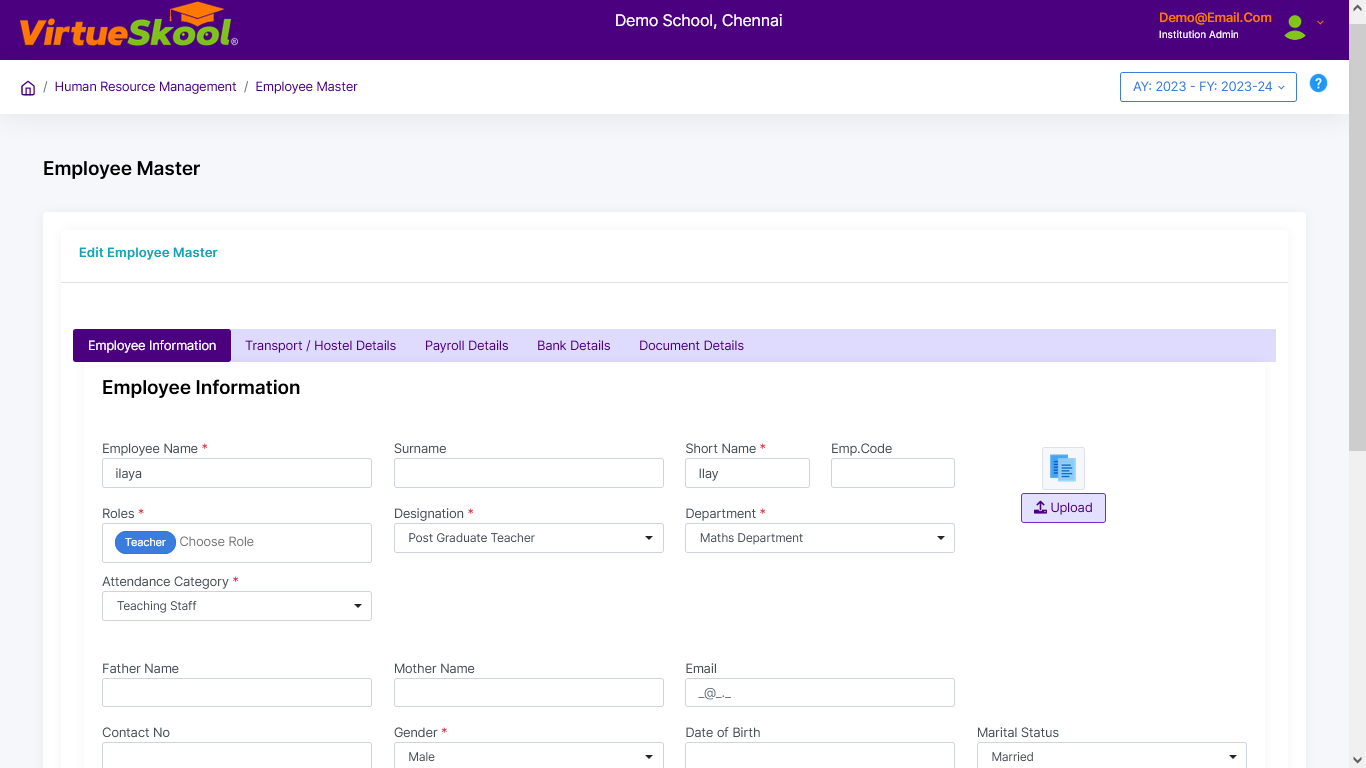
Task: Open the Designation dropdown
Action: pyautogui.click(x=529, y=538)
